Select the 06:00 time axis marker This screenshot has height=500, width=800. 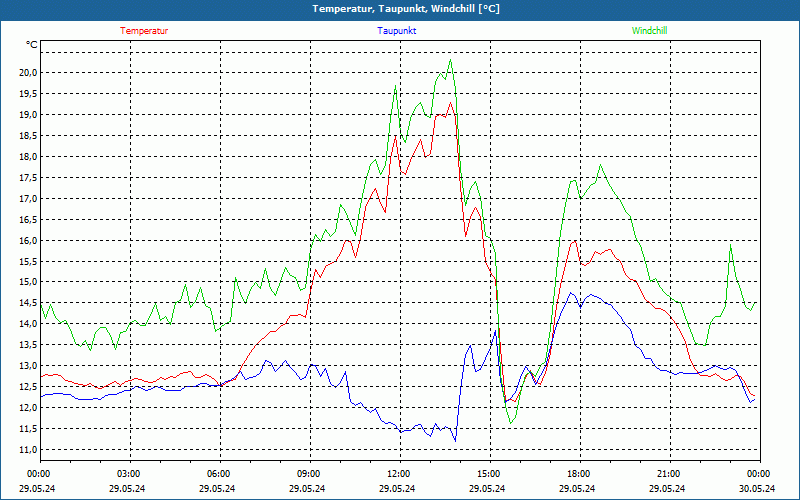coord(219,474)
